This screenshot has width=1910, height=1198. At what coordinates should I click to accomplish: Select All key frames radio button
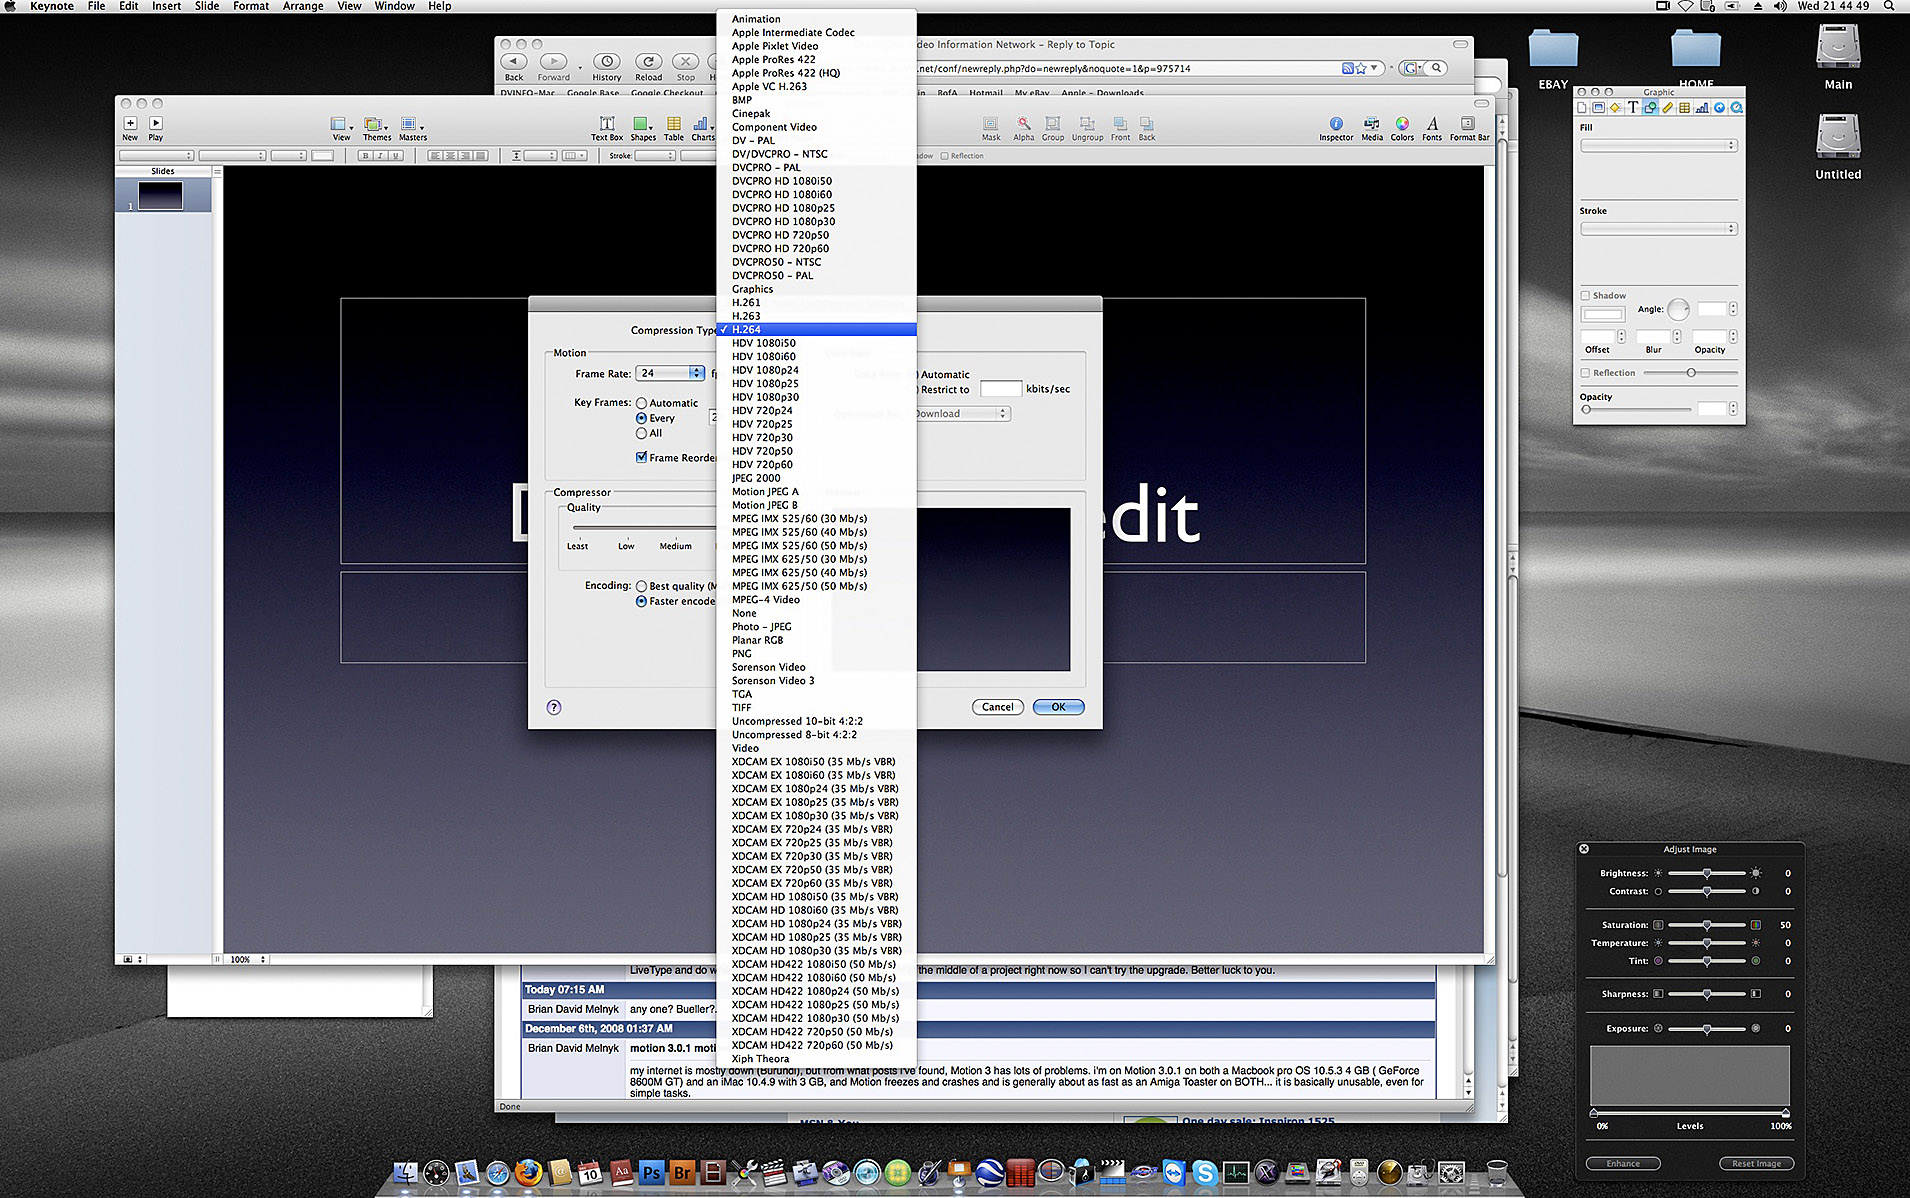coord(642,433)
